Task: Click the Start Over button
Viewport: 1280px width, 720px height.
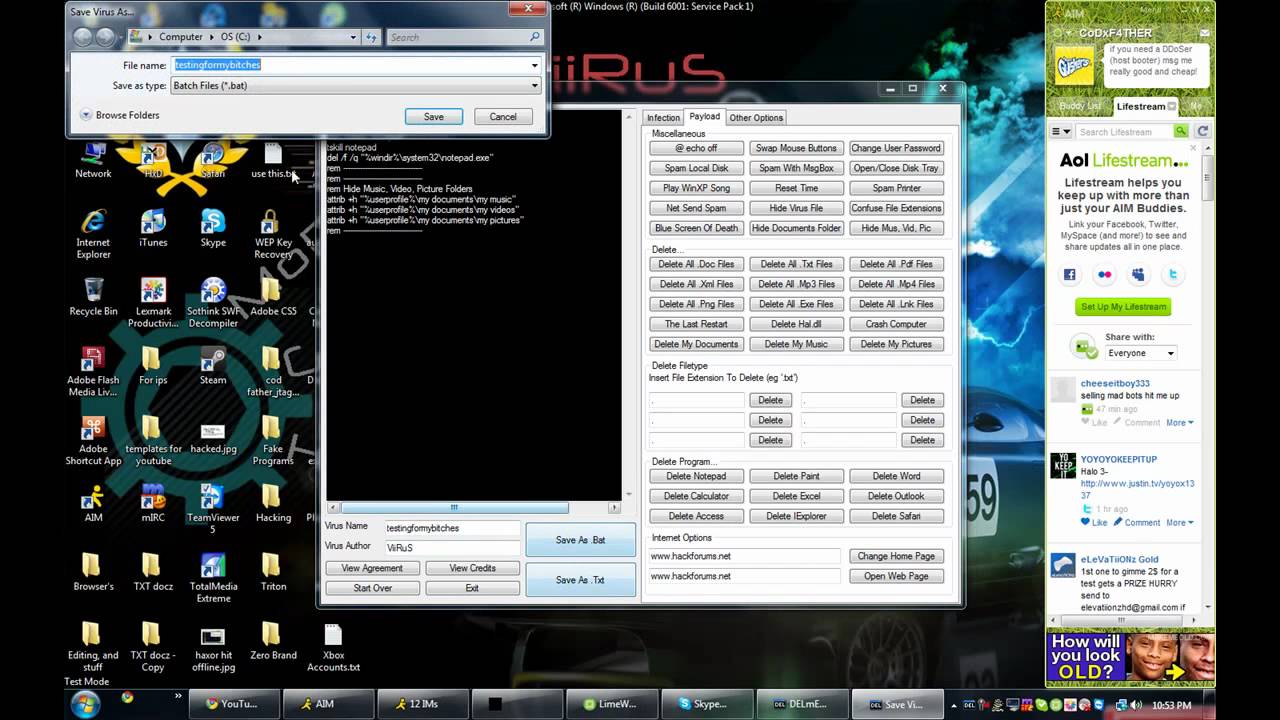Action: tap(372, 588)
